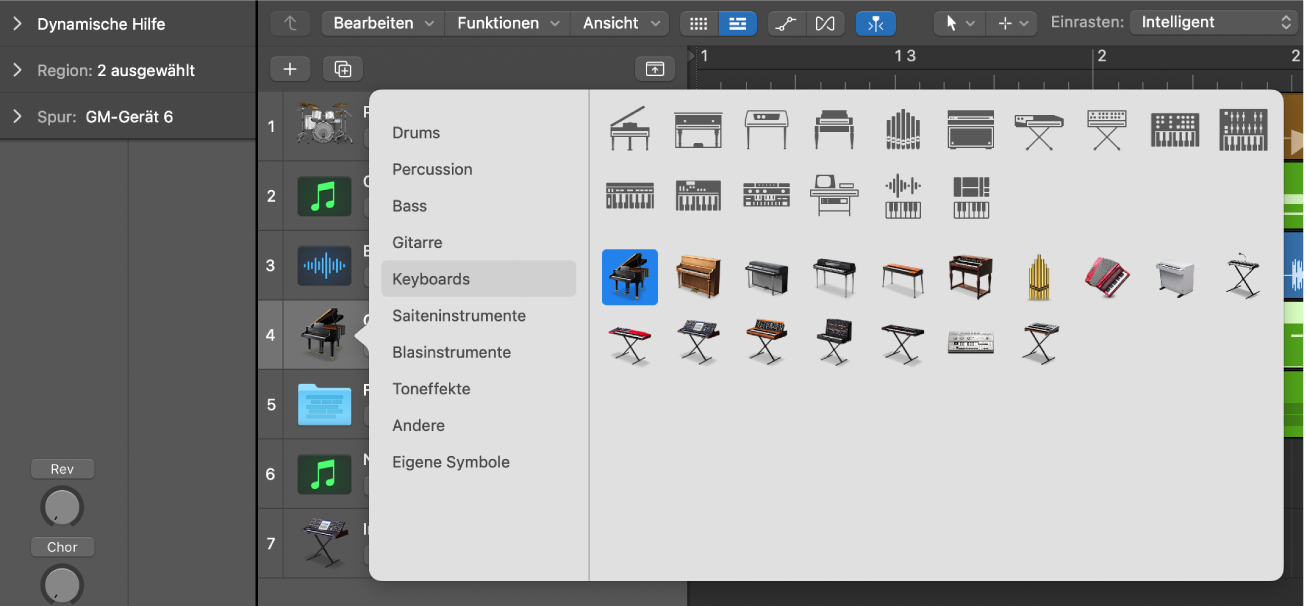Click the Rev send button

pyautogui.click(x=62, y=469)
